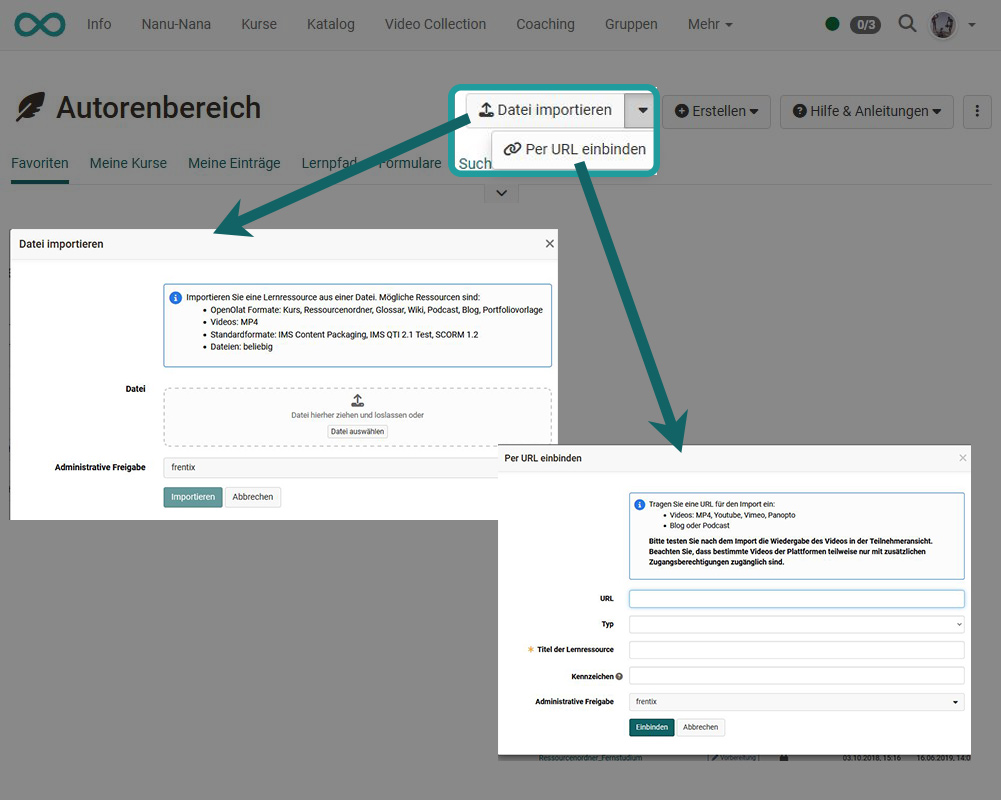Expand the Datei importieren dropdown arrow

click(642, 110)
